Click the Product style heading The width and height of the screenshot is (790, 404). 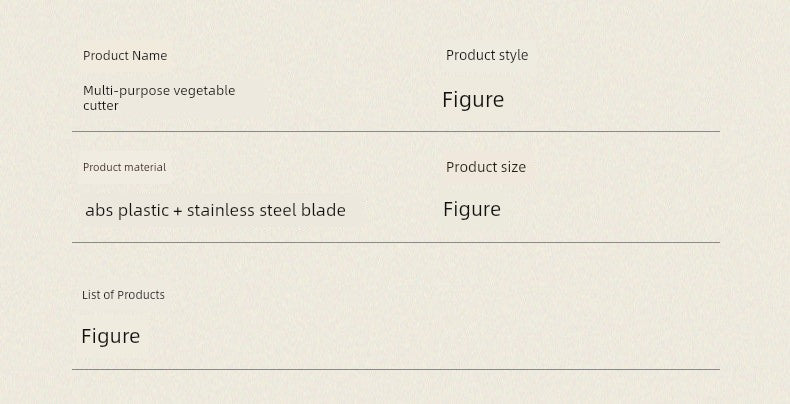click(487, 55)
